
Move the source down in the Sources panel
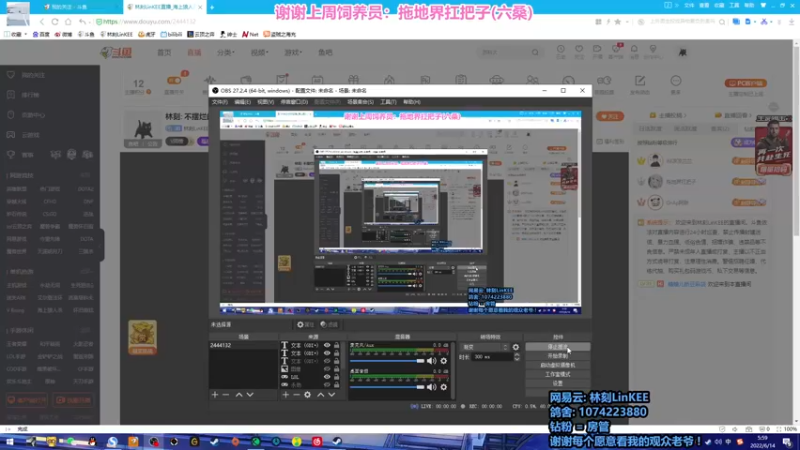(x=332, y=395)
